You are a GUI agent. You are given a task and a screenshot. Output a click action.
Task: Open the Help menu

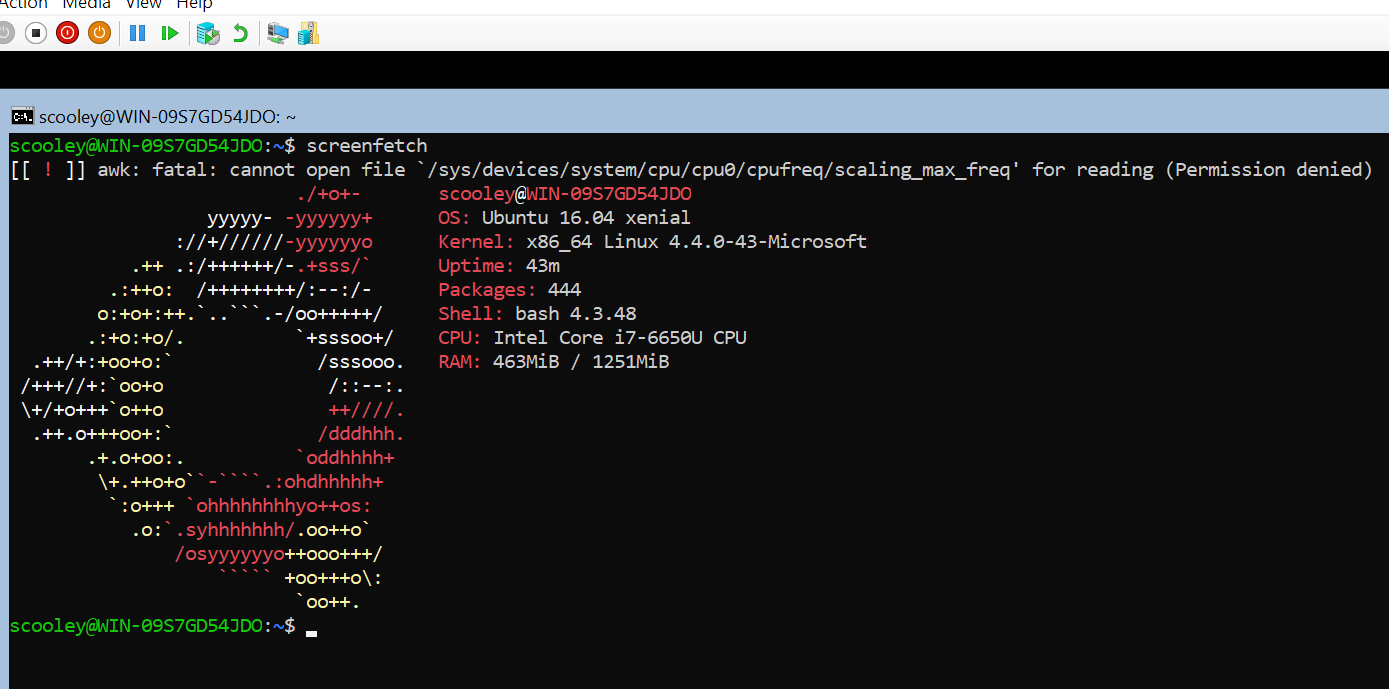point(194,5)
